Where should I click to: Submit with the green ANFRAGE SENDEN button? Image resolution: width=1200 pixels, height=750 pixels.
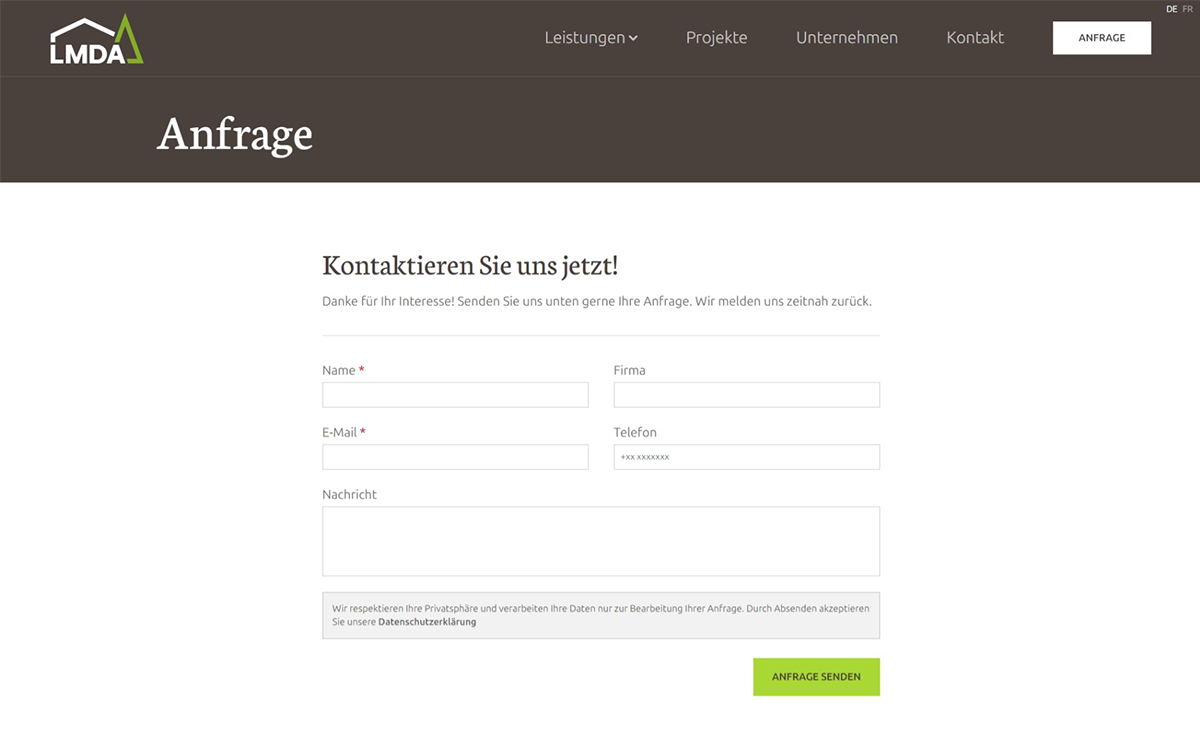[x=816, y=677]
